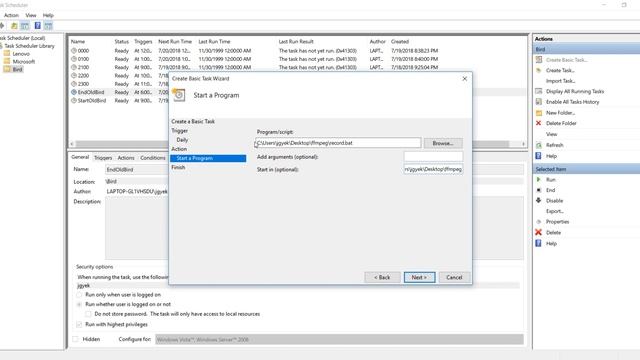Go back with the Back button
This screenshot has height=360, width=640.
pyautogui.click(x=382, y=277)
